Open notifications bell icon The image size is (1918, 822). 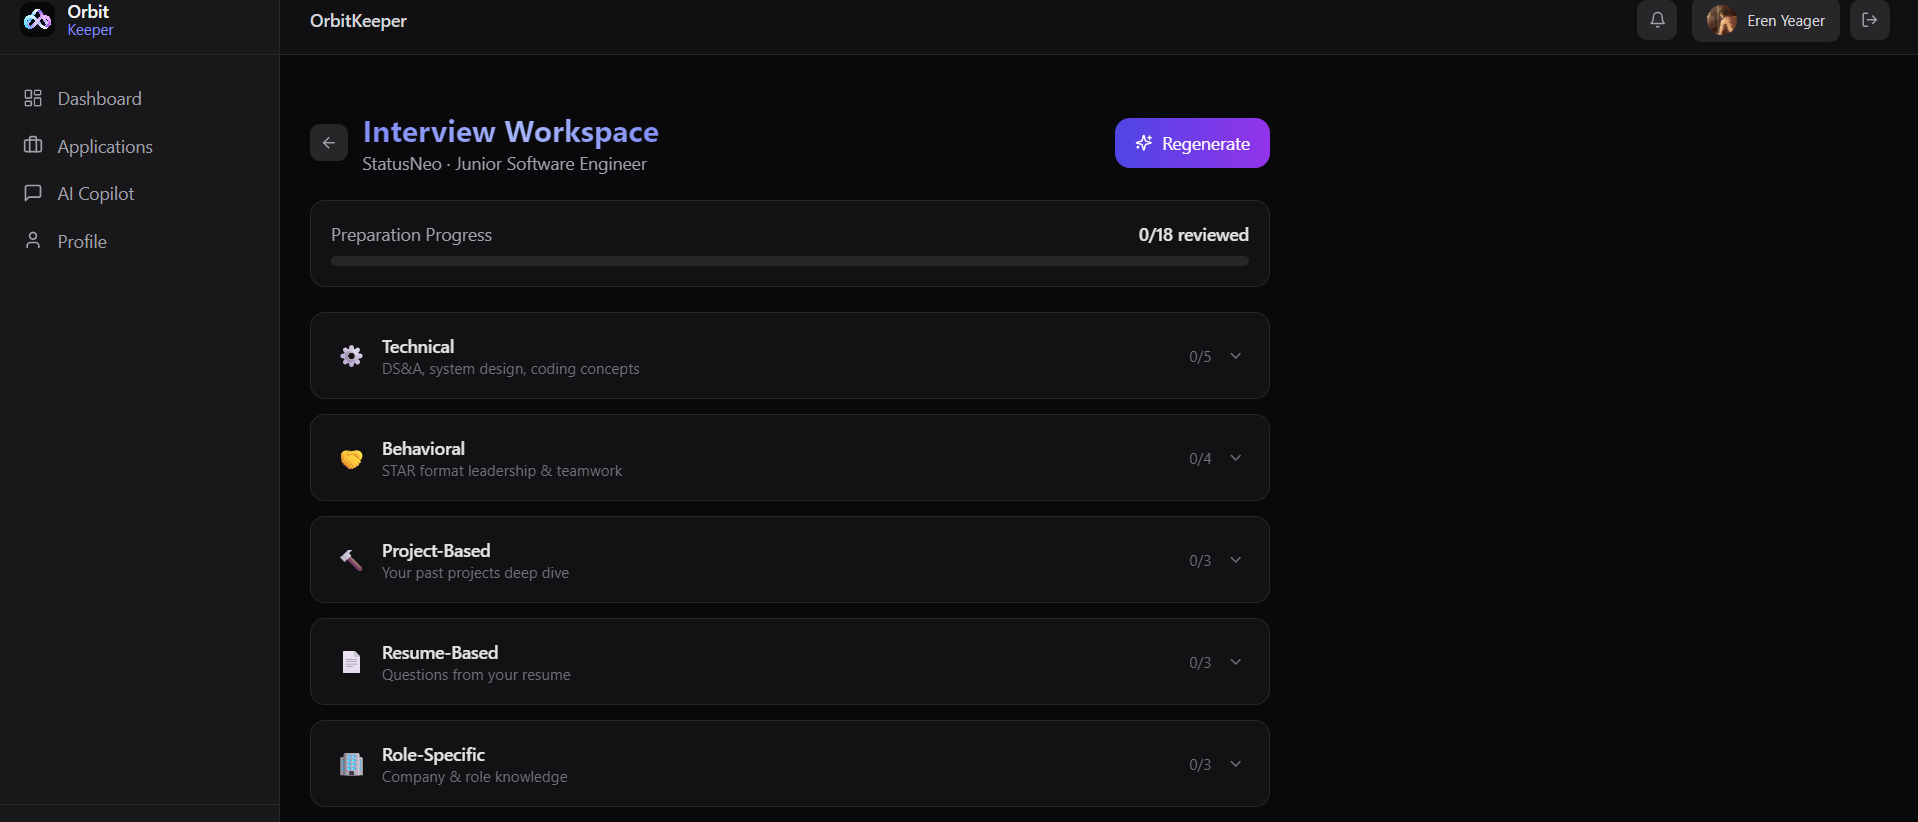pos(1657,20)
